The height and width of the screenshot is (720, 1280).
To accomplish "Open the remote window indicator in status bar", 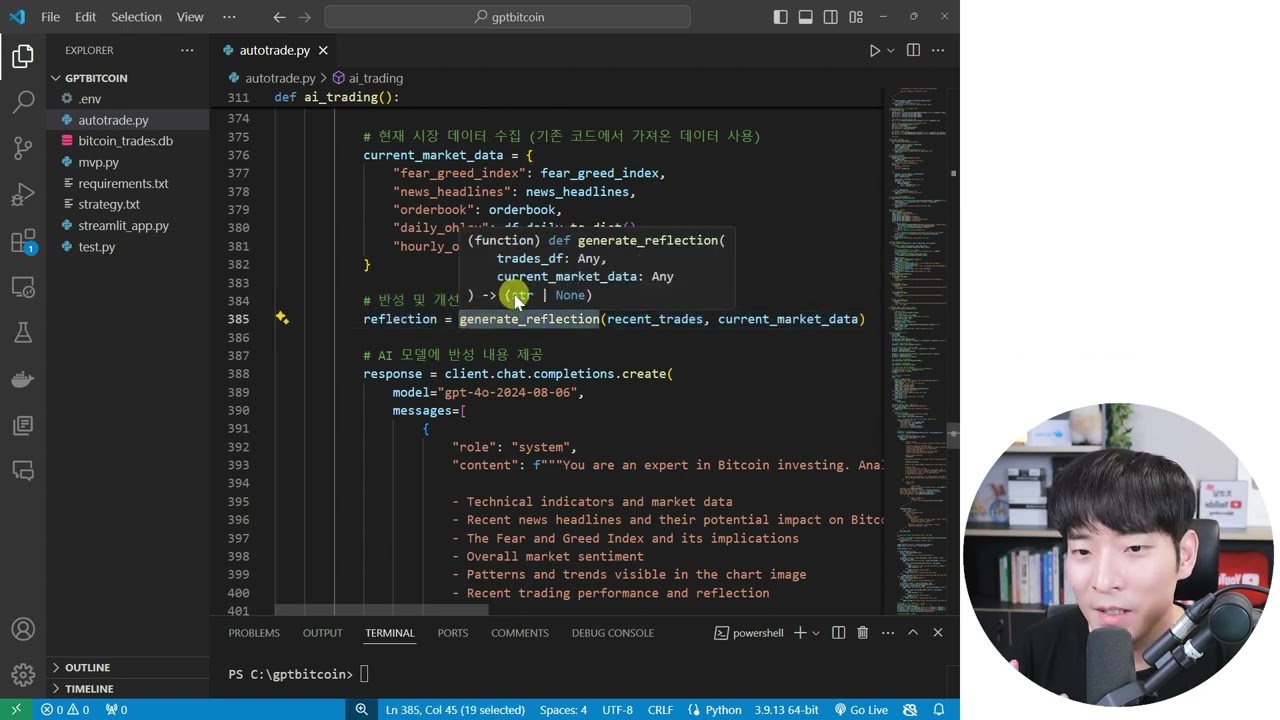I will [x=15, y=710].
